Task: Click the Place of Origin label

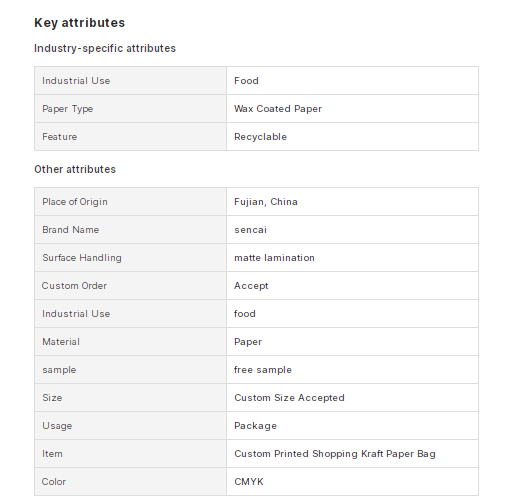Action: coord(75,202)
